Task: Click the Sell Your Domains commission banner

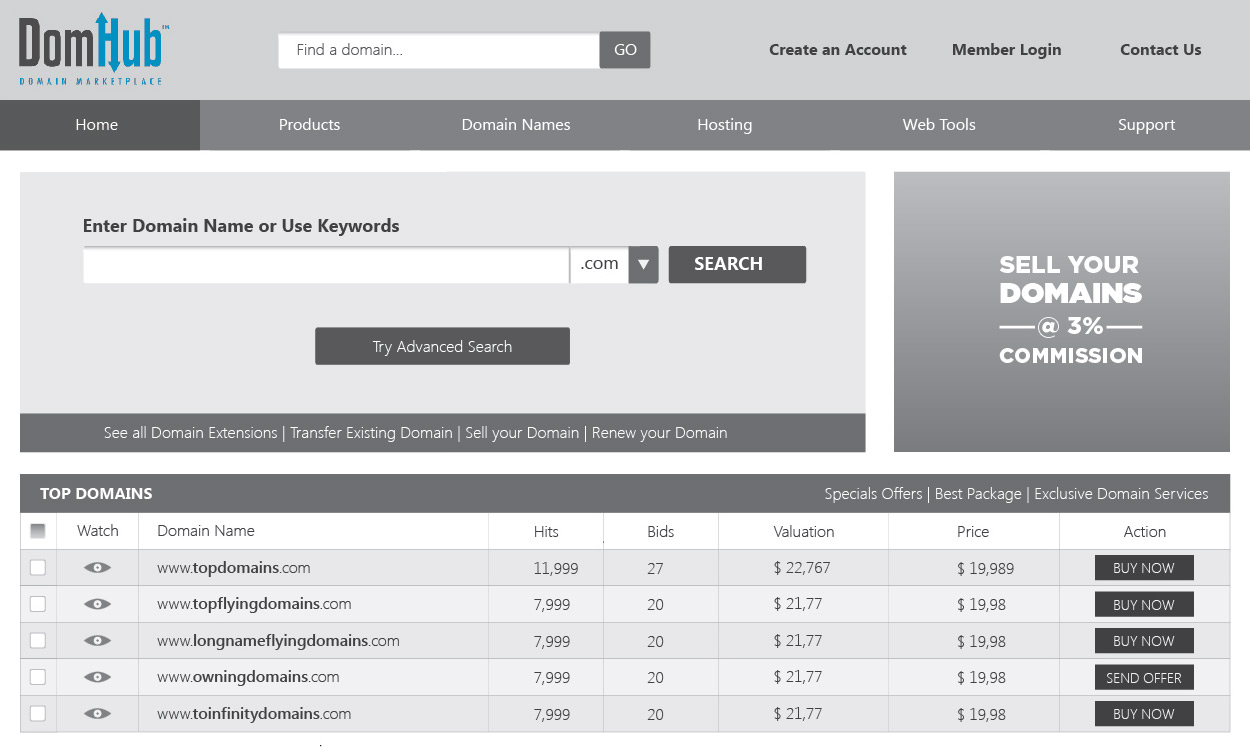Action: point(1061,311)
